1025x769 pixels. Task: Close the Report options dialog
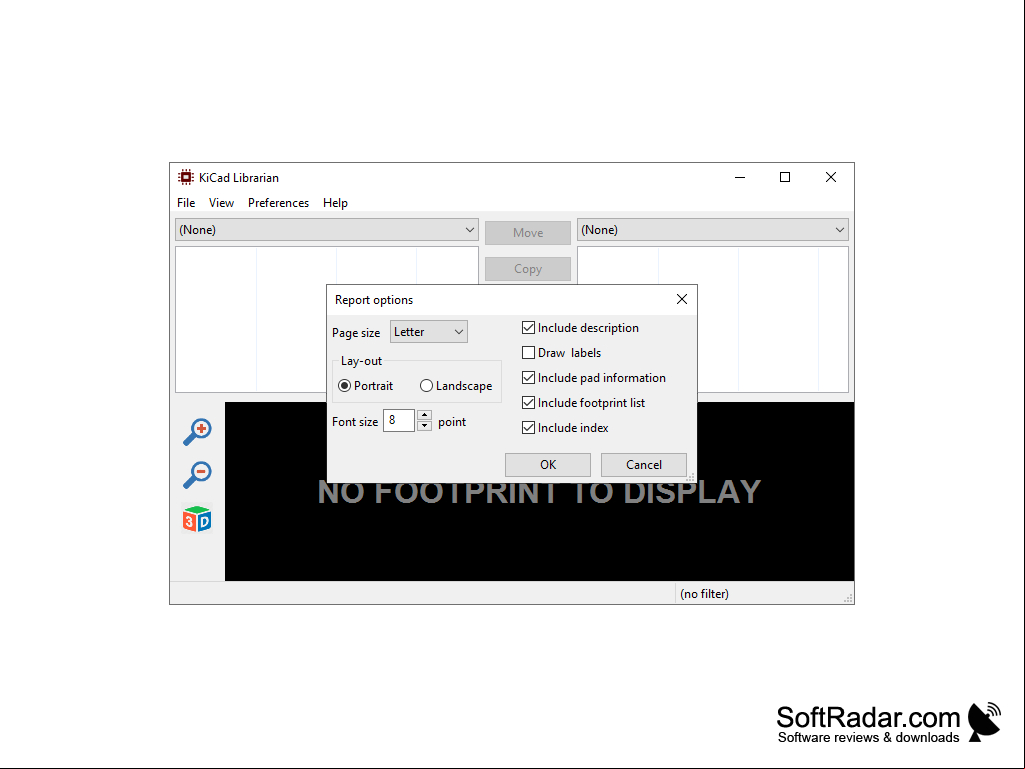click(682, 299)
